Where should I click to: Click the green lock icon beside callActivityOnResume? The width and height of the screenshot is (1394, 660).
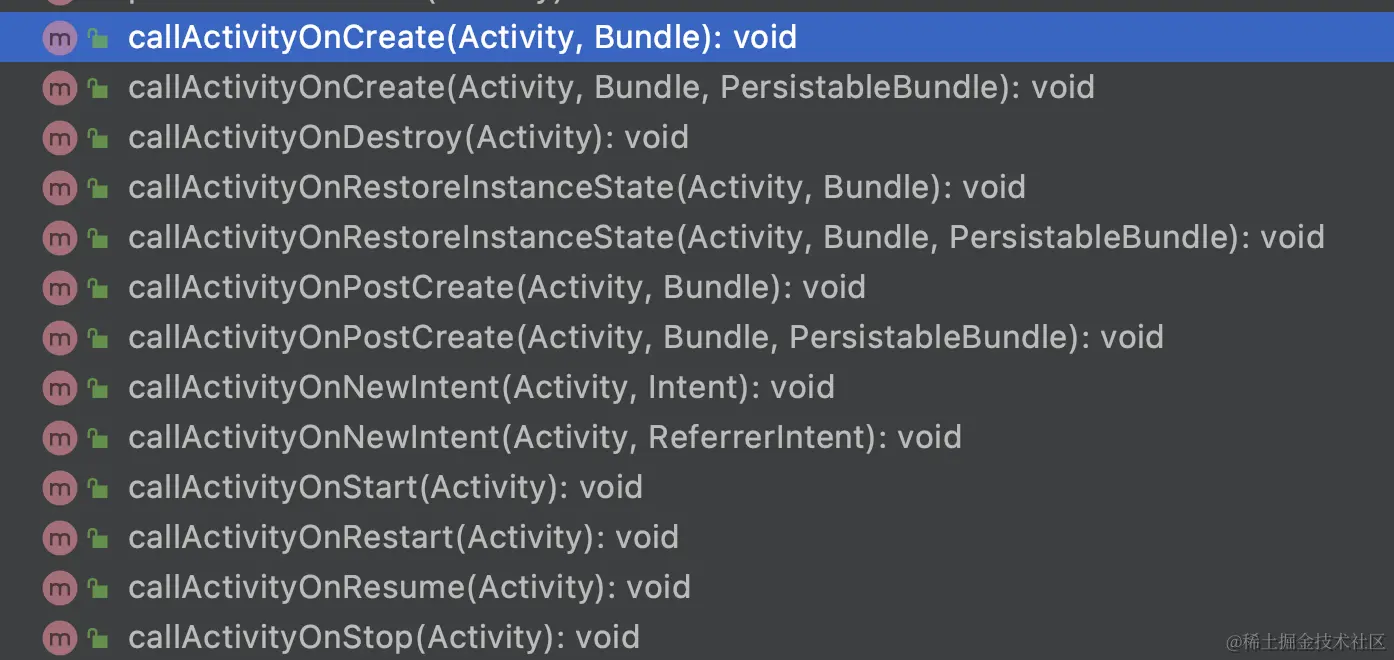(x=98, y=588)
